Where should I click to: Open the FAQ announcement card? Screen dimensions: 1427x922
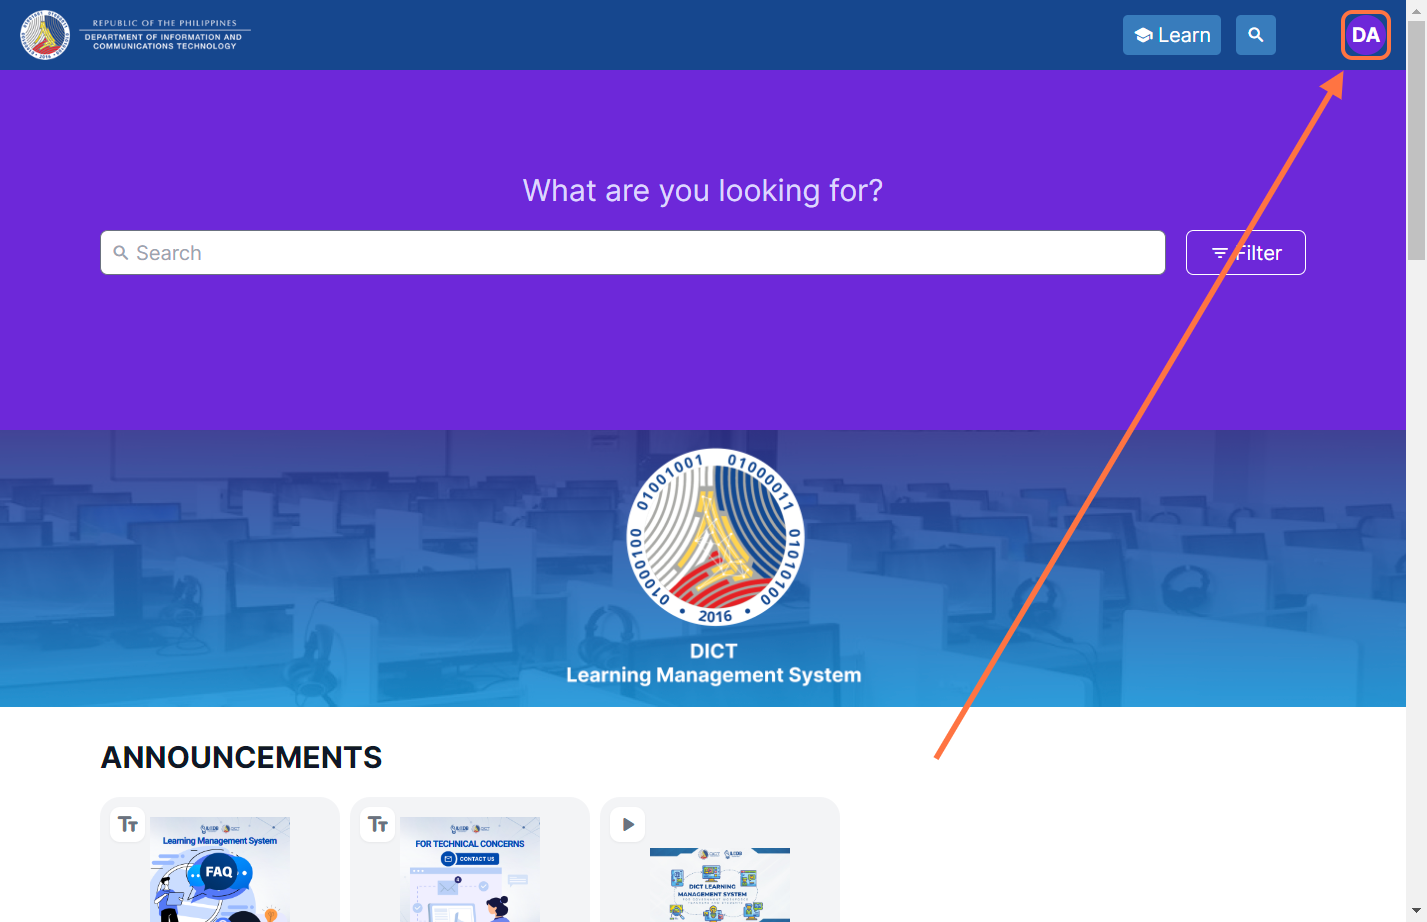pos(220,860)
